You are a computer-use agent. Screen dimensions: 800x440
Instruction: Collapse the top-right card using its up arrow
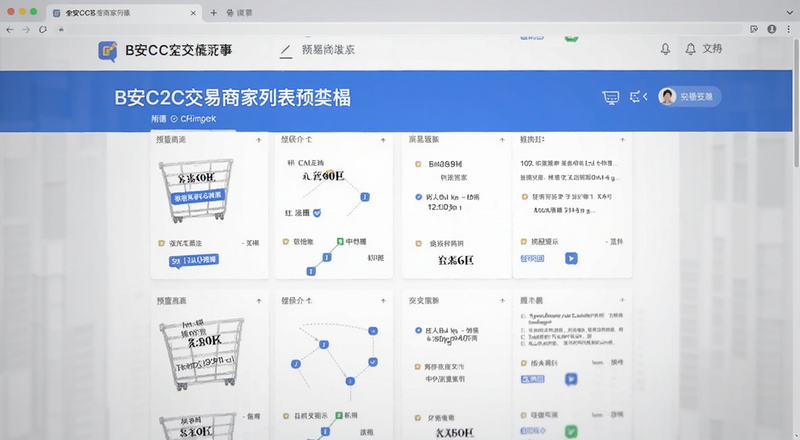coord(622,139)
